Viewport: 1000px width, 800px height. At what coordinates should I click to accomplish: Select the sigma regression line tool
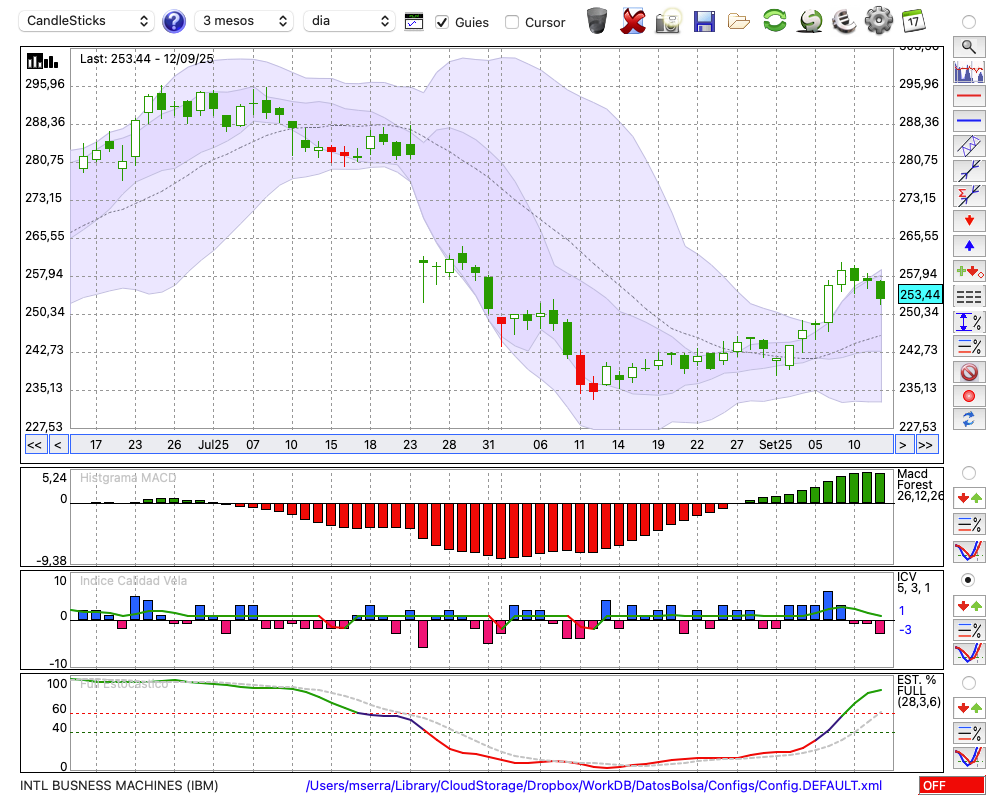click(x=969, y=195)
